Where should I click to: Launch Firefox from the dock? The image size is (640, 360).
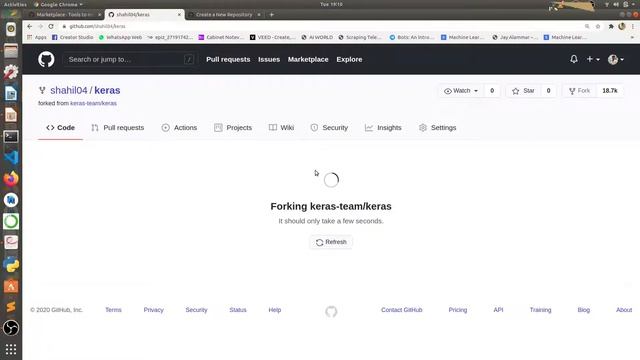[11, 179]
